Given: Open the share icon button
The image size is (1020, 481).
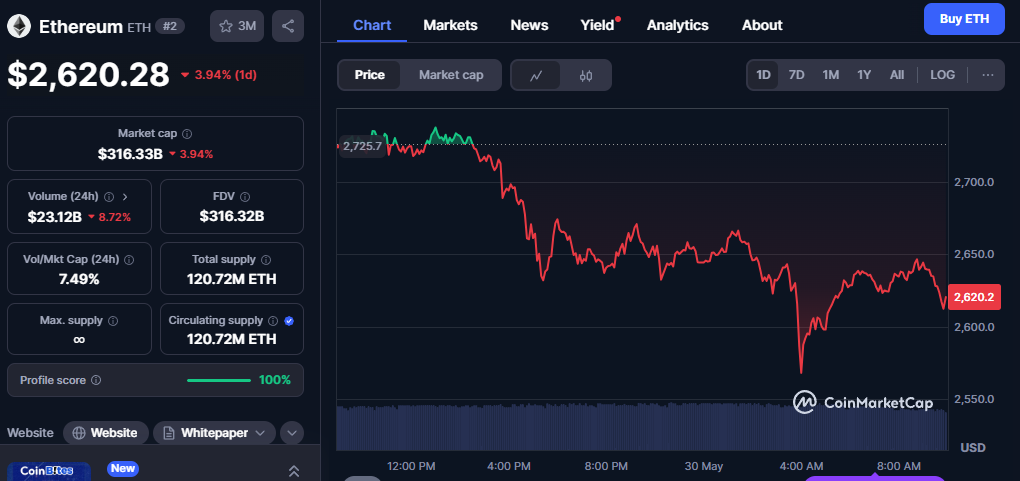Looking at the screenshot, I should pos(288,26).
